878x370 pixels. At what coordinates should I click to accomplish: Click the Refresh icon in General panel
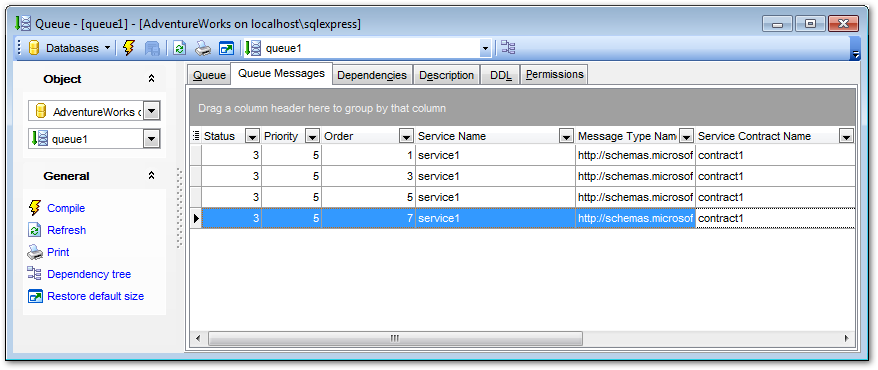[x=35, y=230]
